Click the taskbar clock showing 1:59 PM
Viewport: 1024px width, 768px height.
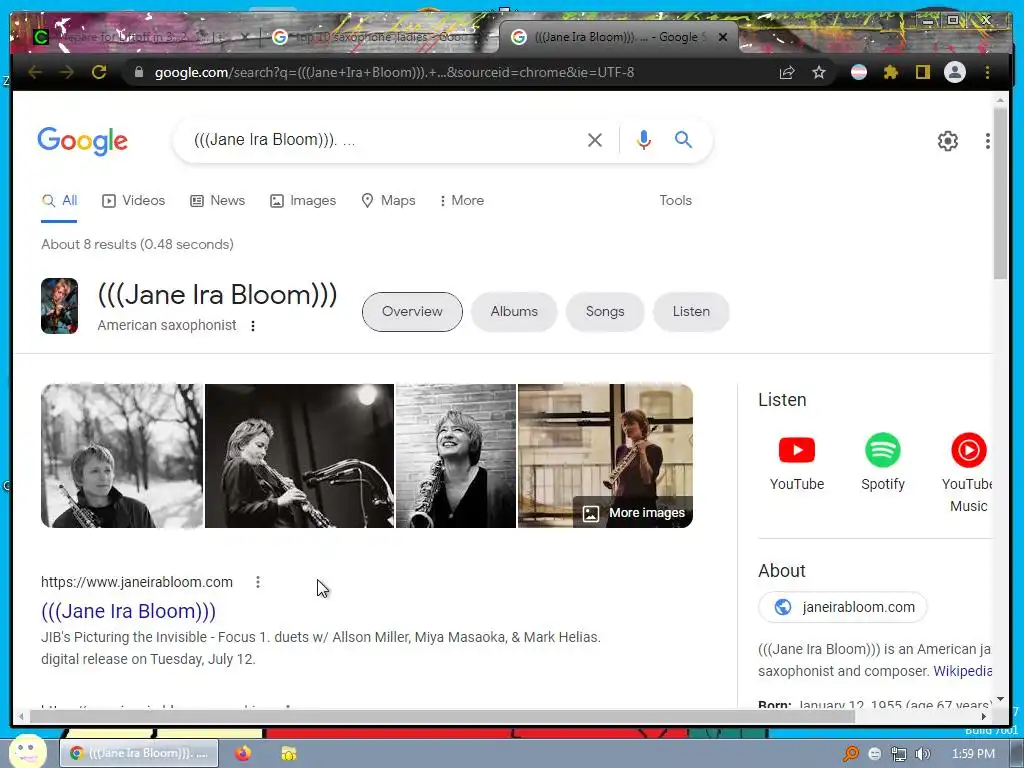(x=973, y=754)
